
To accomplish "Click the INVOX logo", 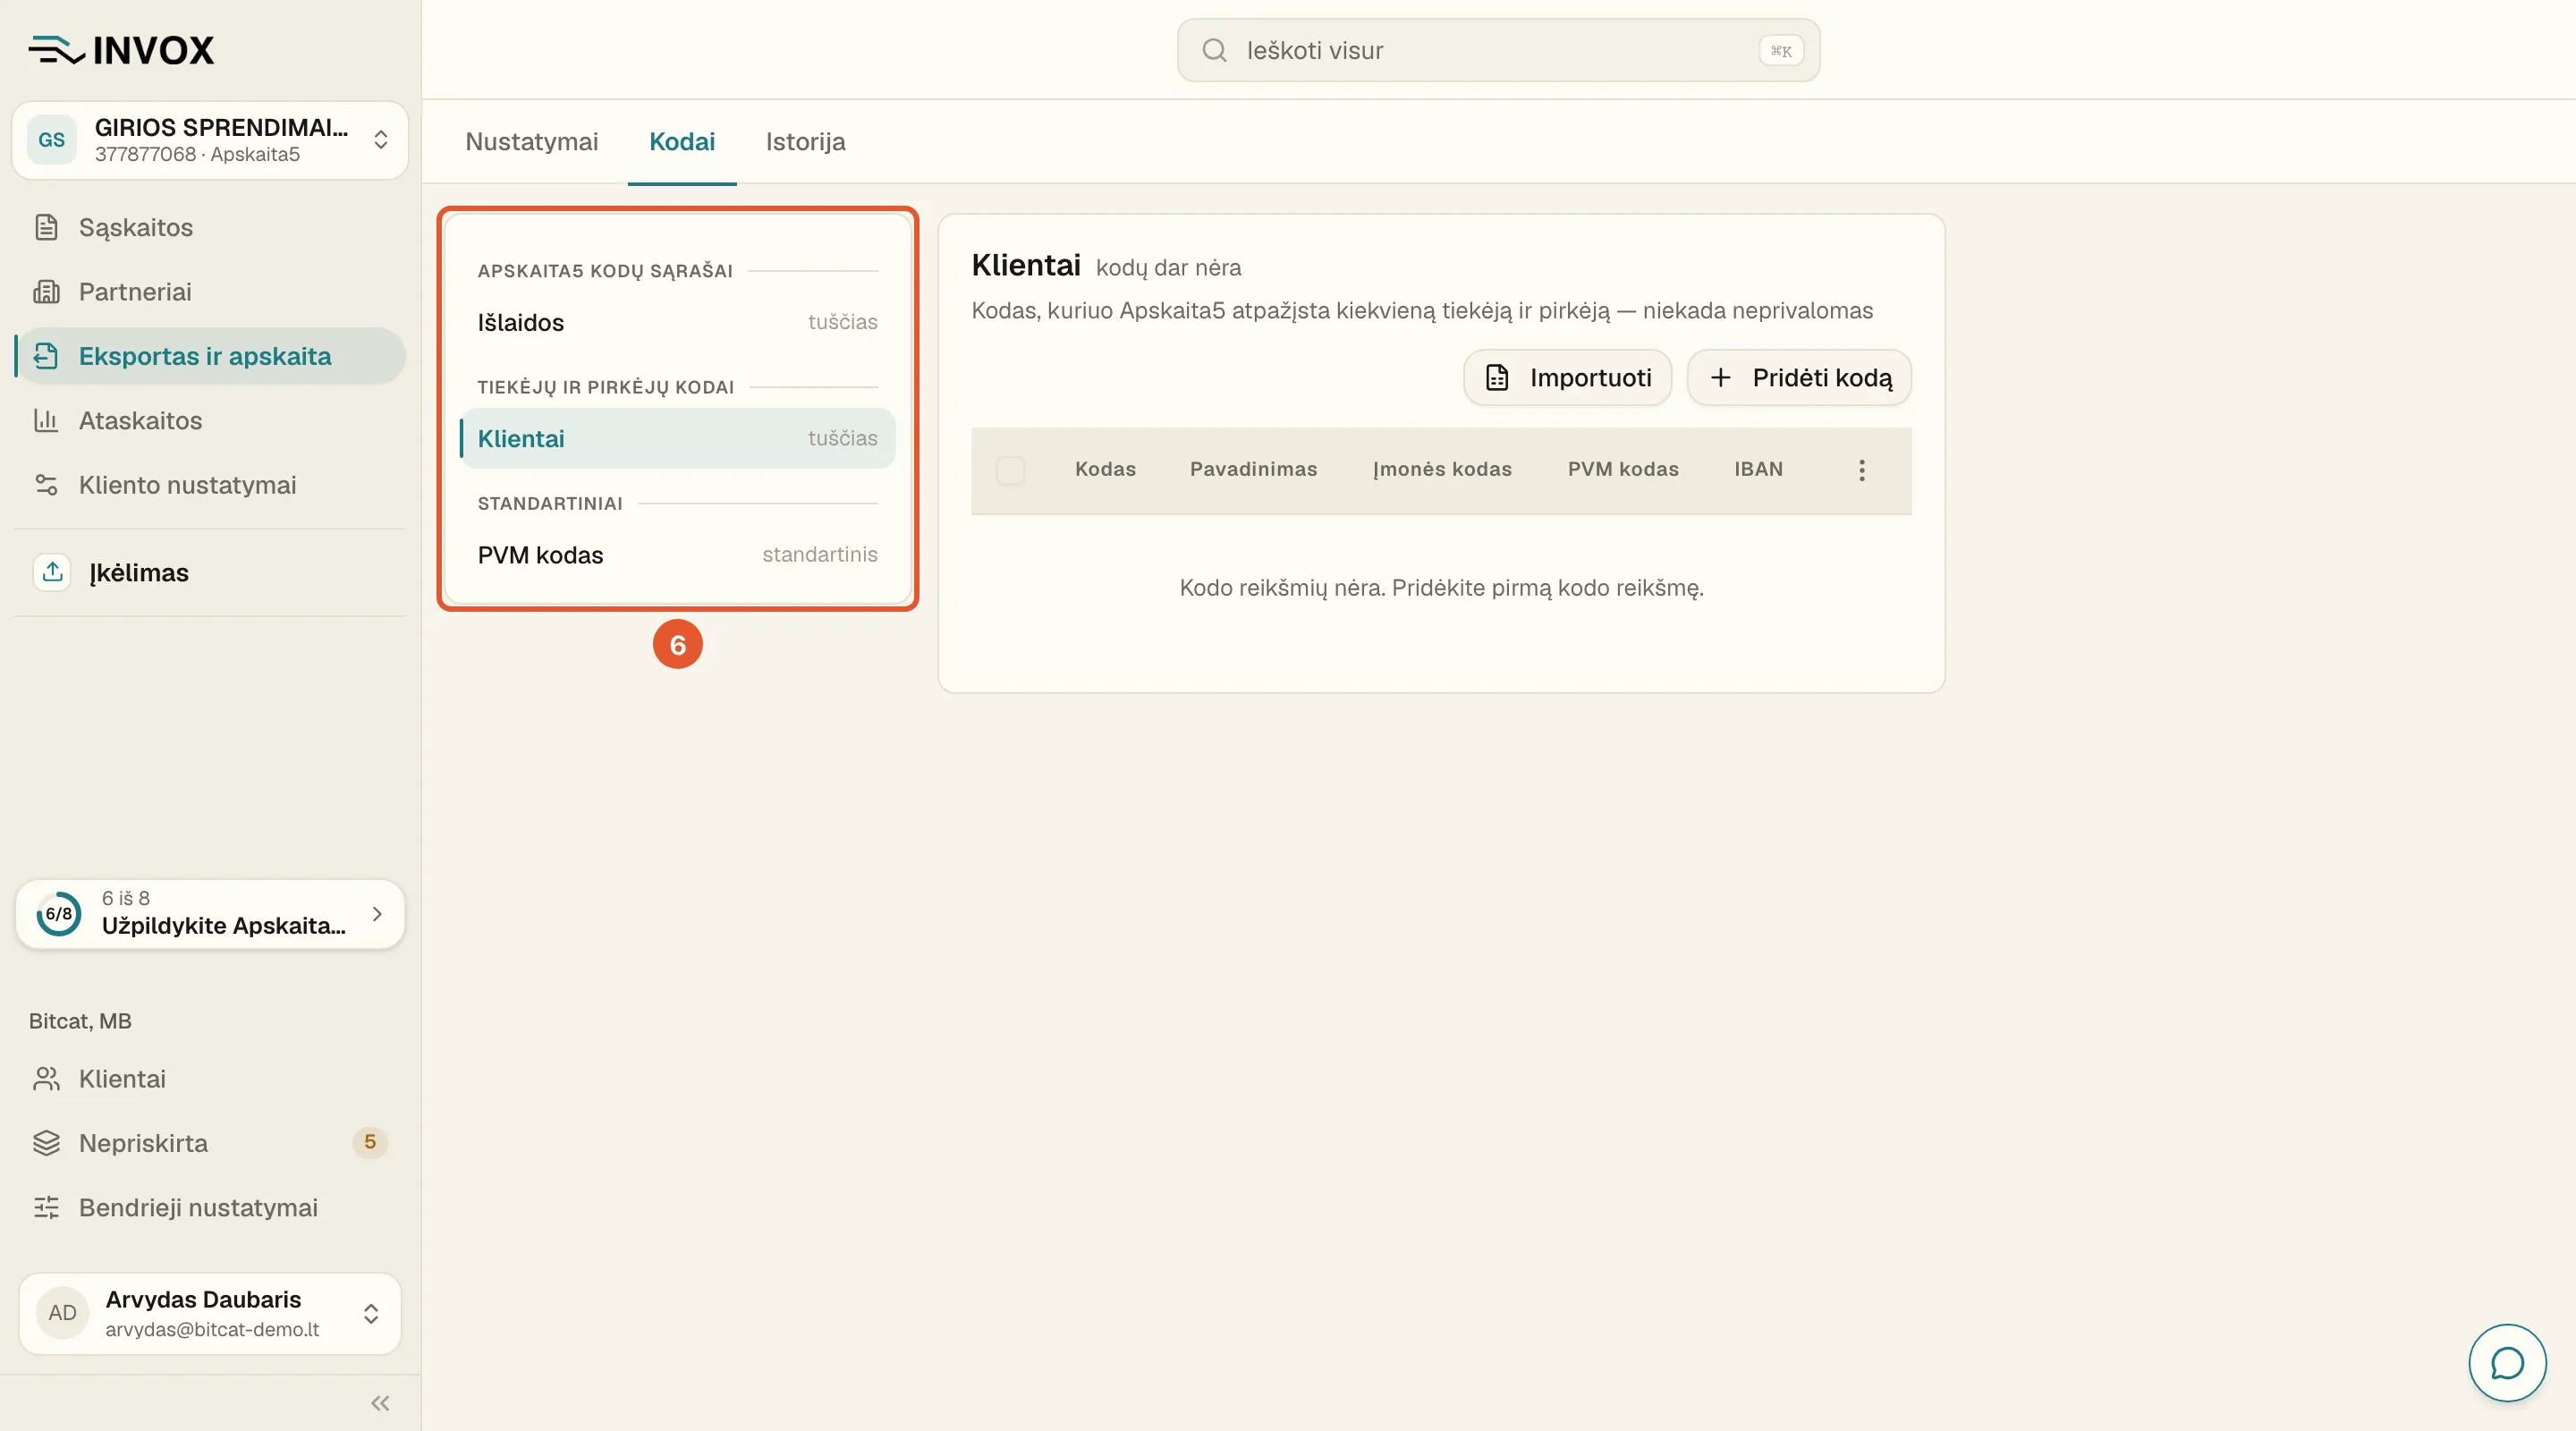I will coord(121,50).
